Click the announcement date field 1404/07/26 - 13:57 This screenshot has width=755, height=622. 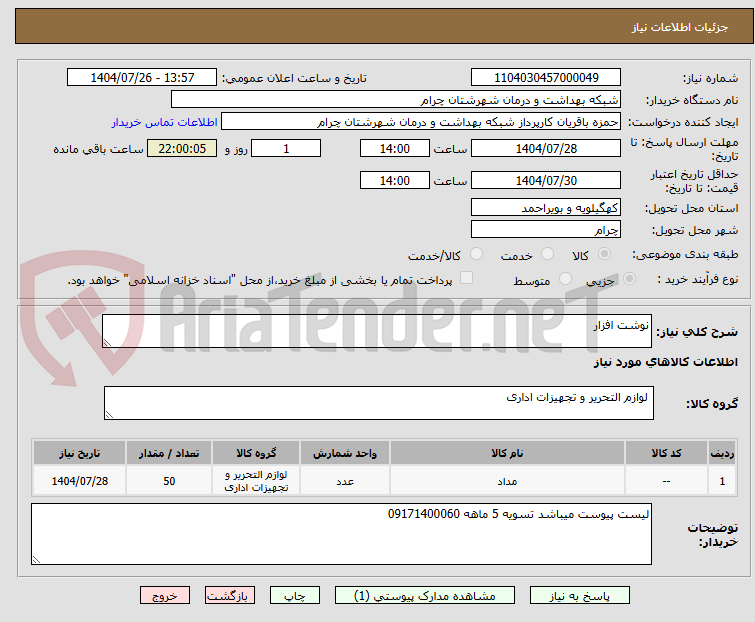(x=142, y=78)
